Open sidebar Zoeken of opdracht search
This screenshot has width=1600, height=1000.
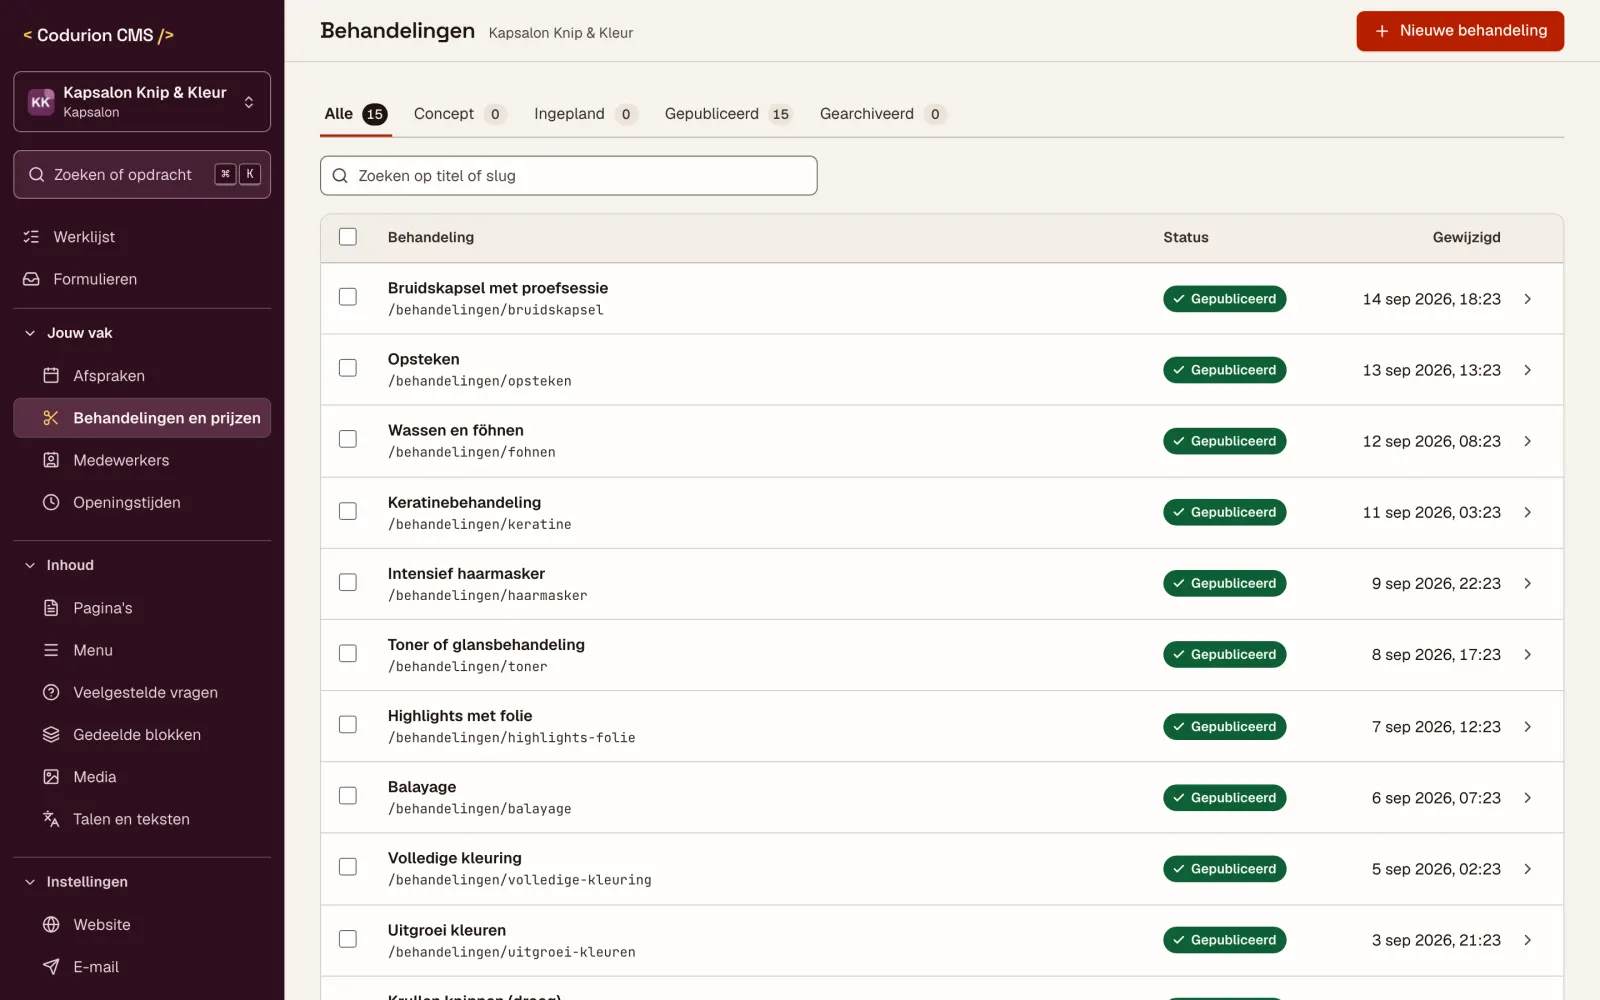pyautogui.click(x=142, y=174)
